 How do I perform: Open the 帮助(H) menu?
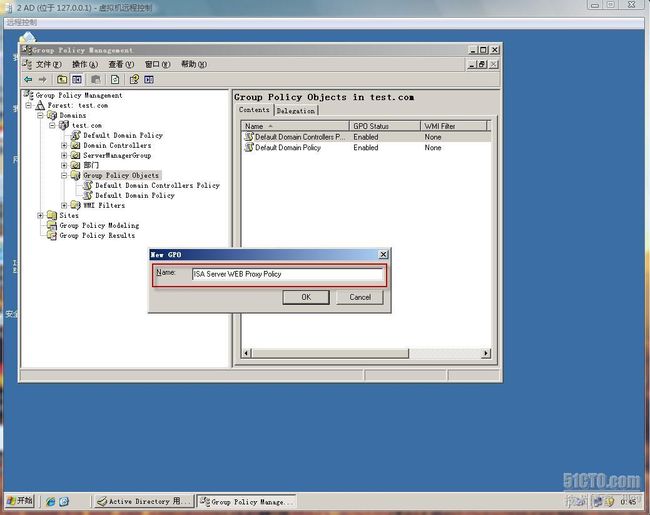[x=194, y=64]
